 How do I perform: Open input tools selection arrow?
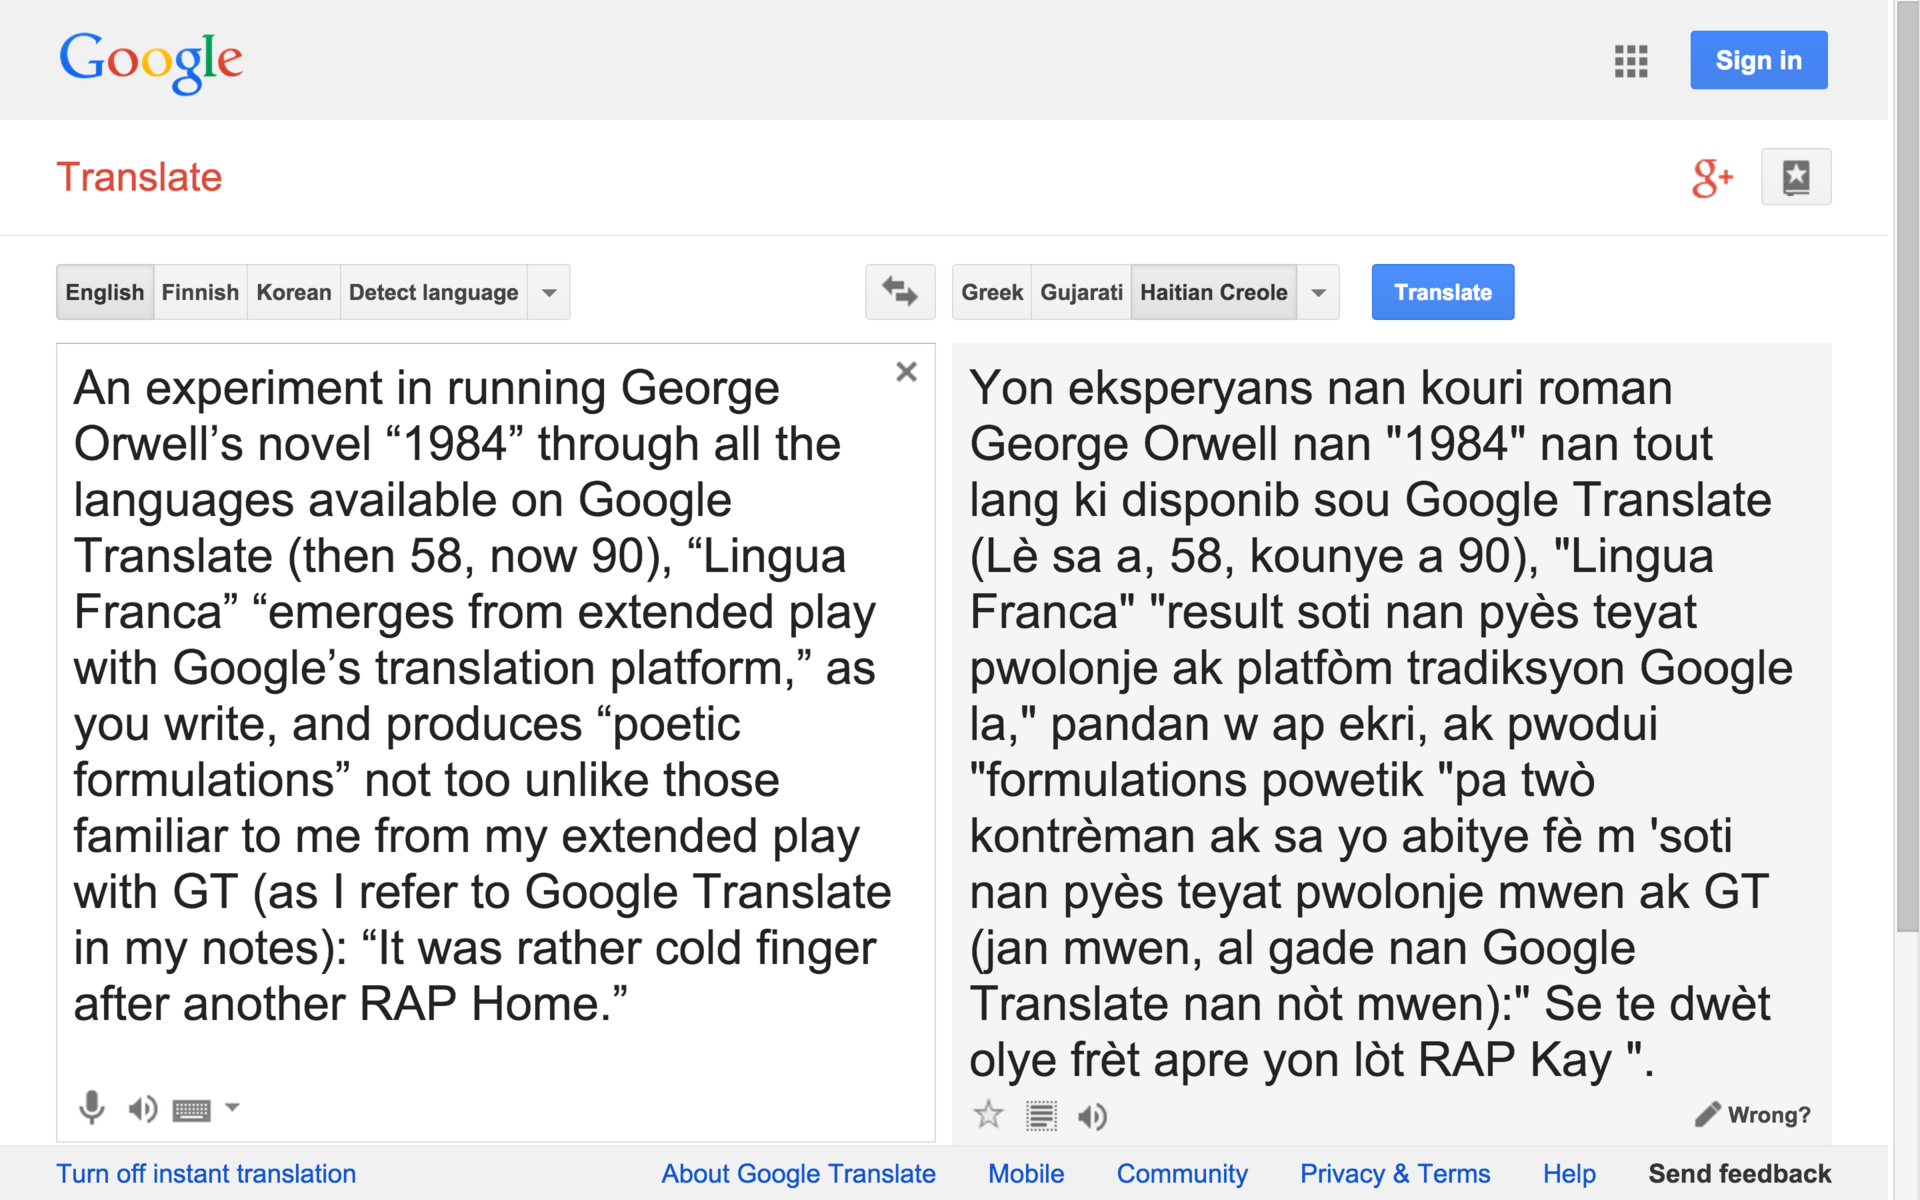coord(232,1107)
